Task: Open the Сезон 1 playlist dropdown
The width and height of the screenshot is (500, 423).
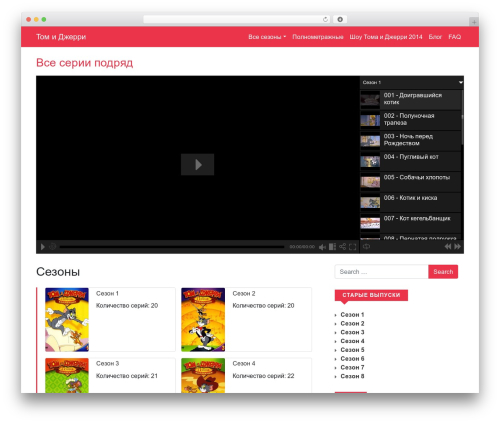Action: click(412, 82)
